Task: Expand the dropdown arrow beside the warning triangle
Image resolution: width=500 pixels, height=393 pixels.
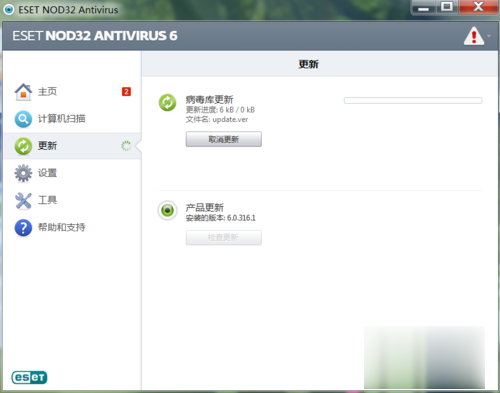Action: coord(489,36)
